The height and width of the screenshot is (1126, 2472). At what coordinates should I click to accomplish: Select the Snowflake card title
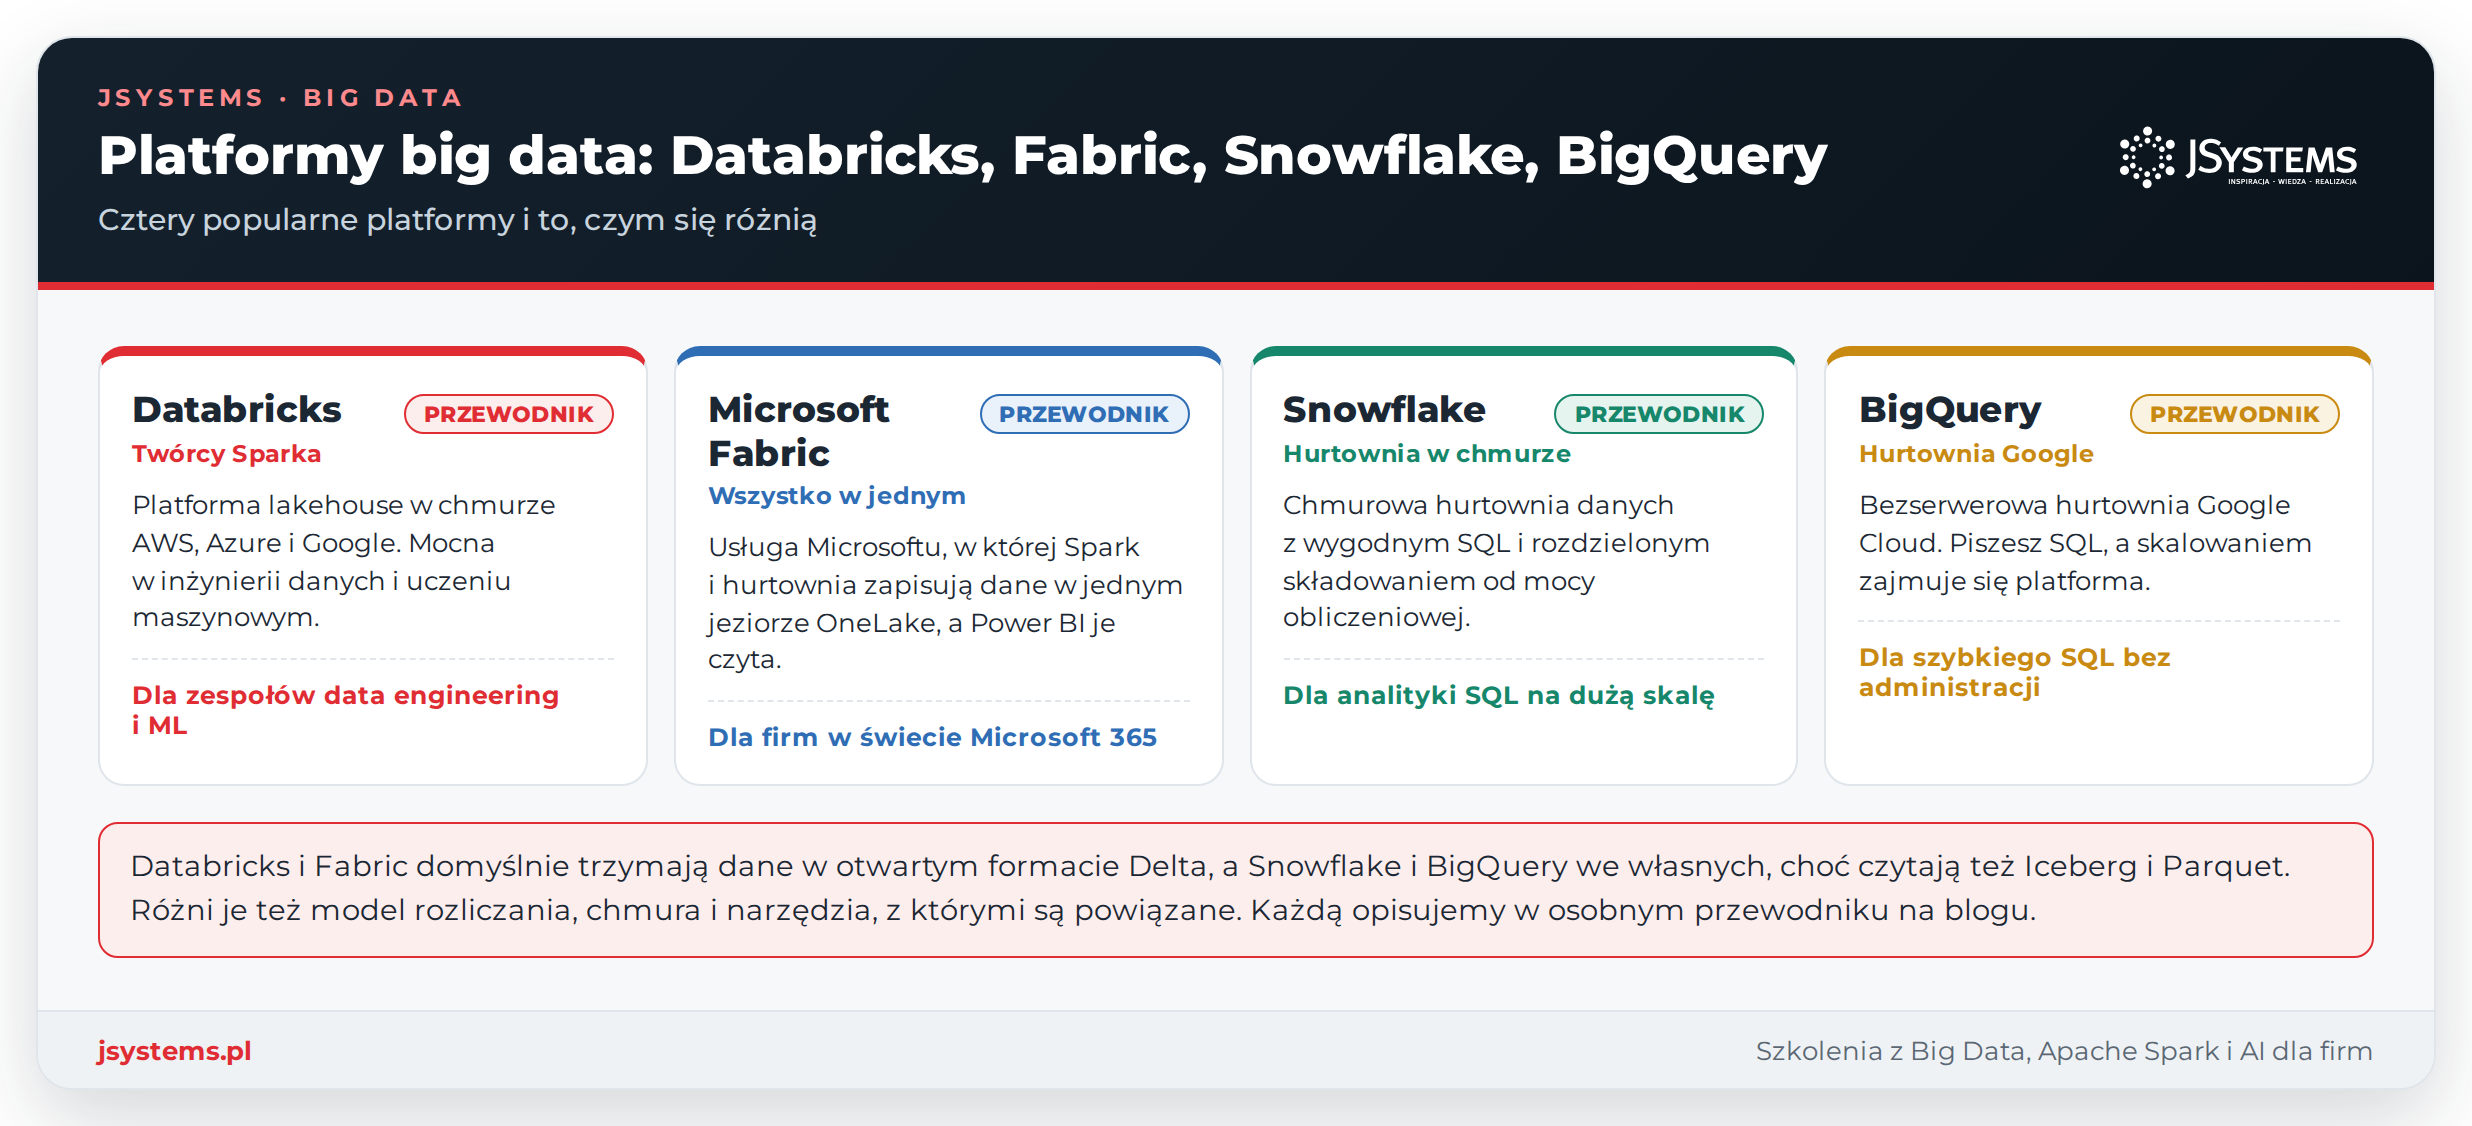[1384, 410]
